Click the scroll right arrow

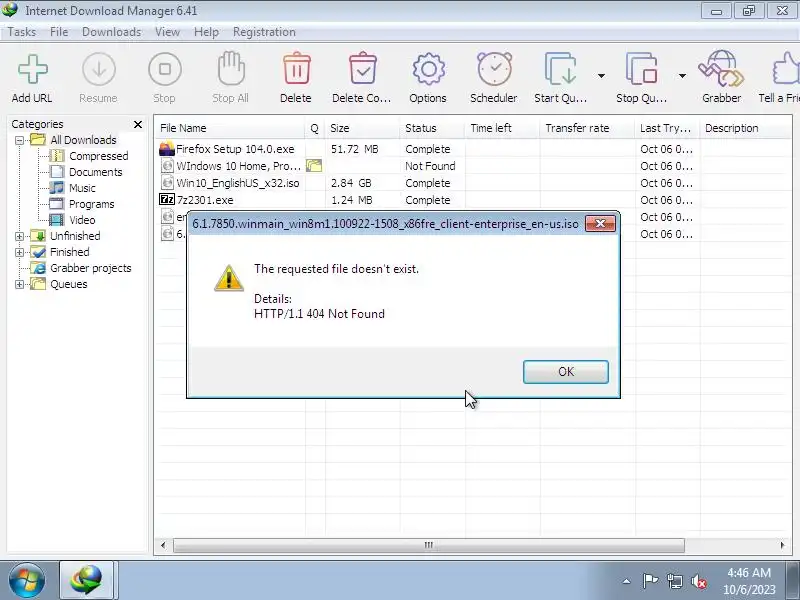(782, 545)
